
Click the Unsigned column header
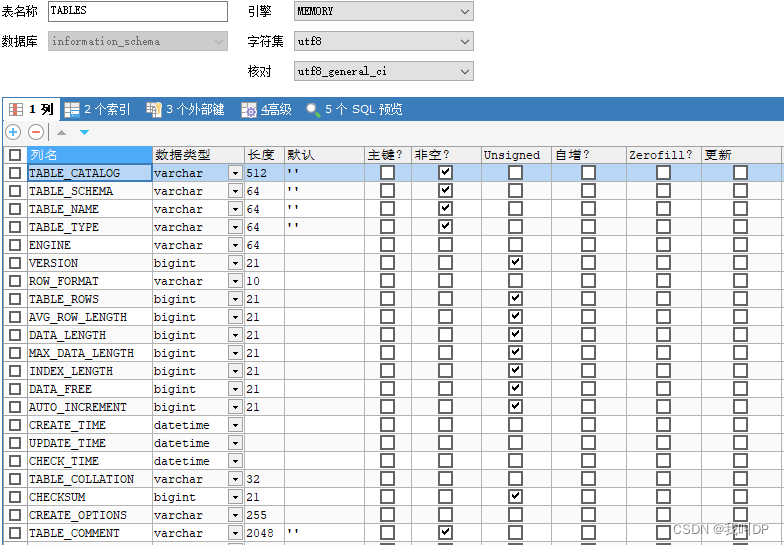point(516,155)
